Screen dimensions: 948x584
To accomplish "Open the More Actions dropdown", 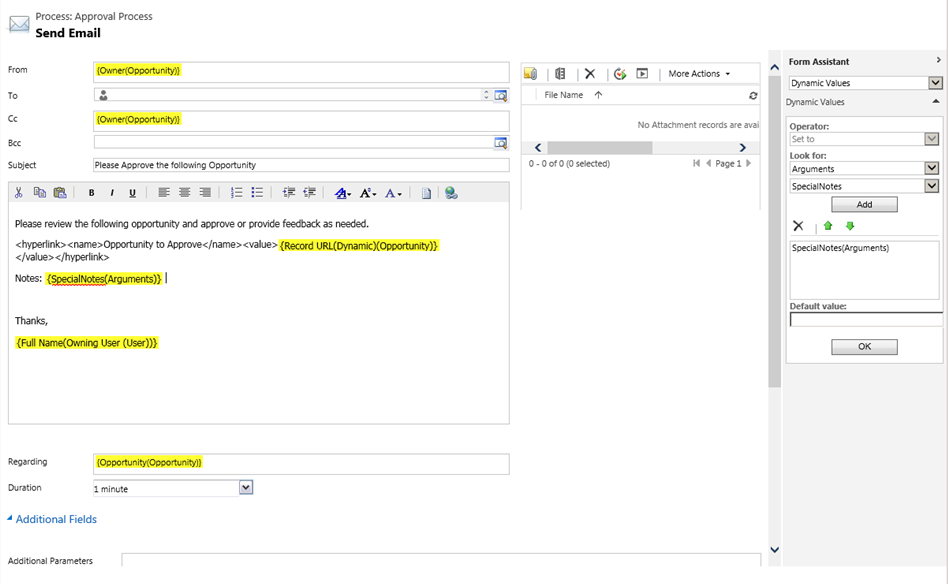I will pyautogui.click(x=698, y=73).
